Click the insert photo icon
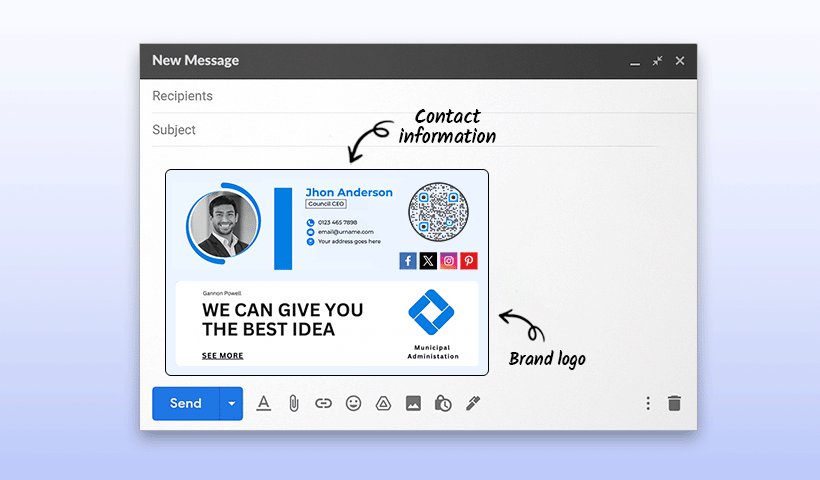 click(x=413, y=403)
